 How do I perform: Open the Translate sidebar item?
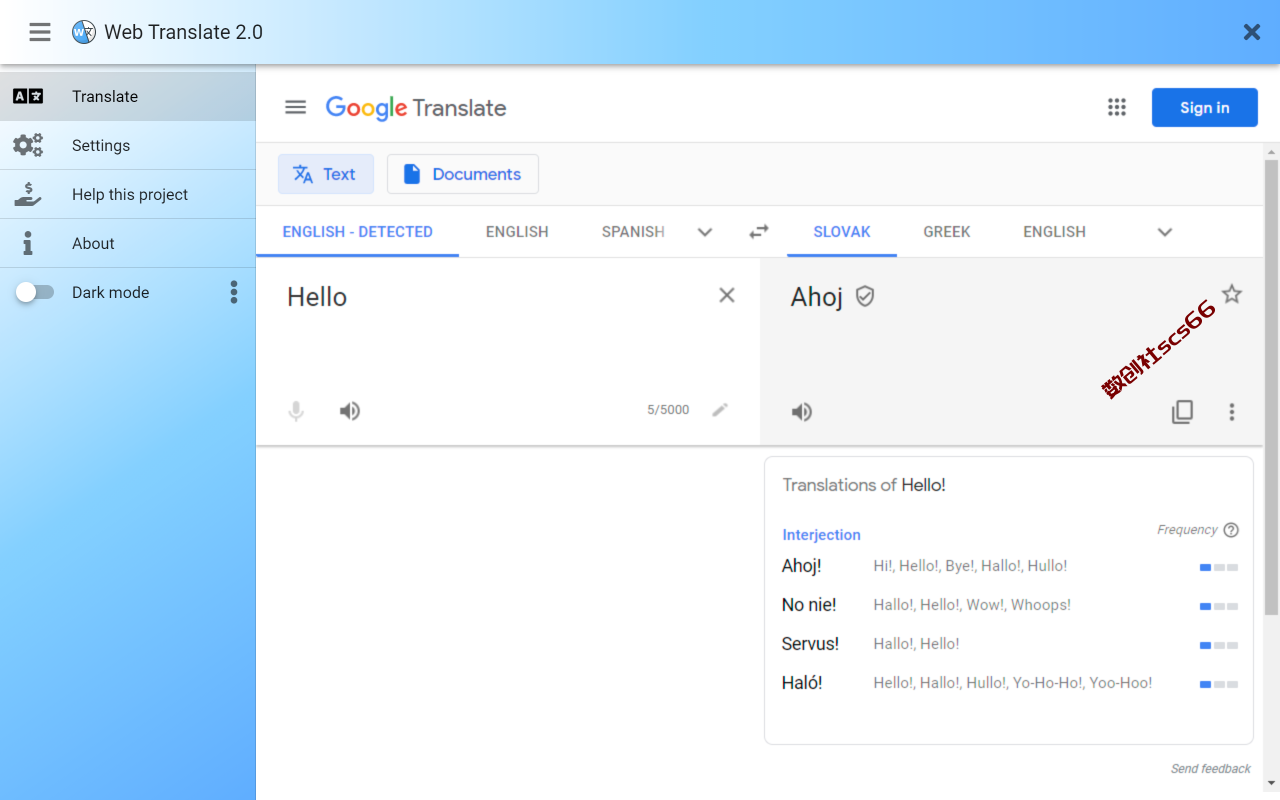(x=128, y=96)
